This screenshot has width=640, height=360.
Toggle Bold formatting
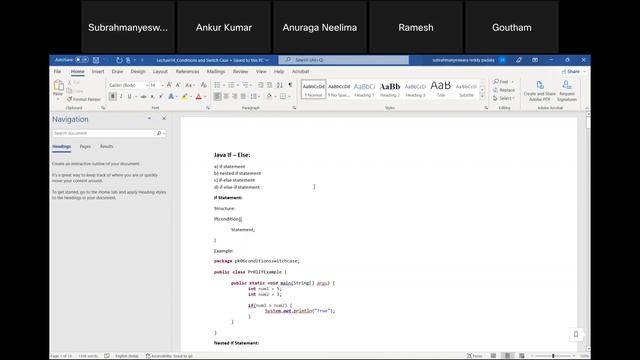(x=113, y=96)
